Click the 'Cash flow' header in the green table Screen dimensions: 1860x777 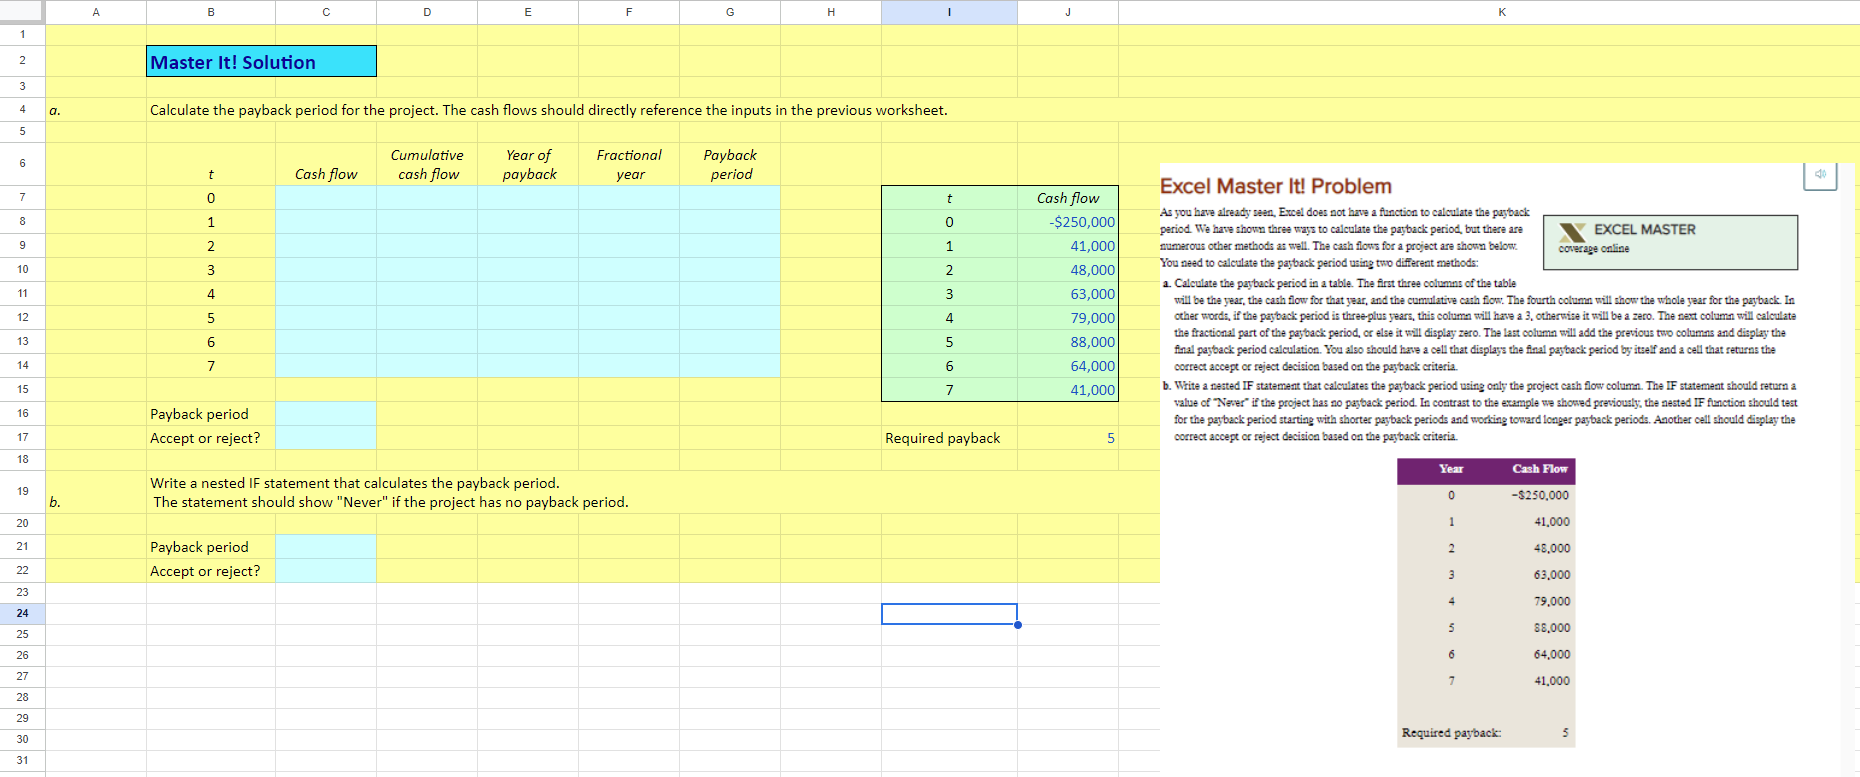(1068, 198)
